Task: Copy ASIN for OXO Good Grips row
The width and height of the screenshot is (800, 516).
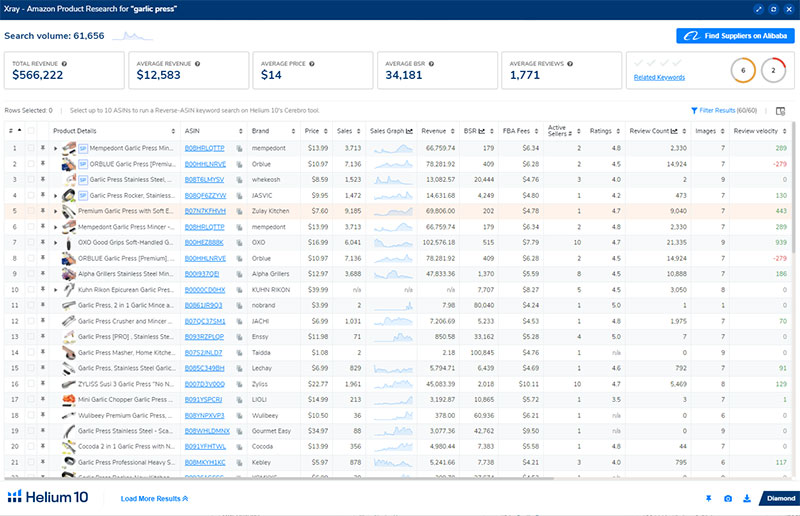Action: pos(239,242)
